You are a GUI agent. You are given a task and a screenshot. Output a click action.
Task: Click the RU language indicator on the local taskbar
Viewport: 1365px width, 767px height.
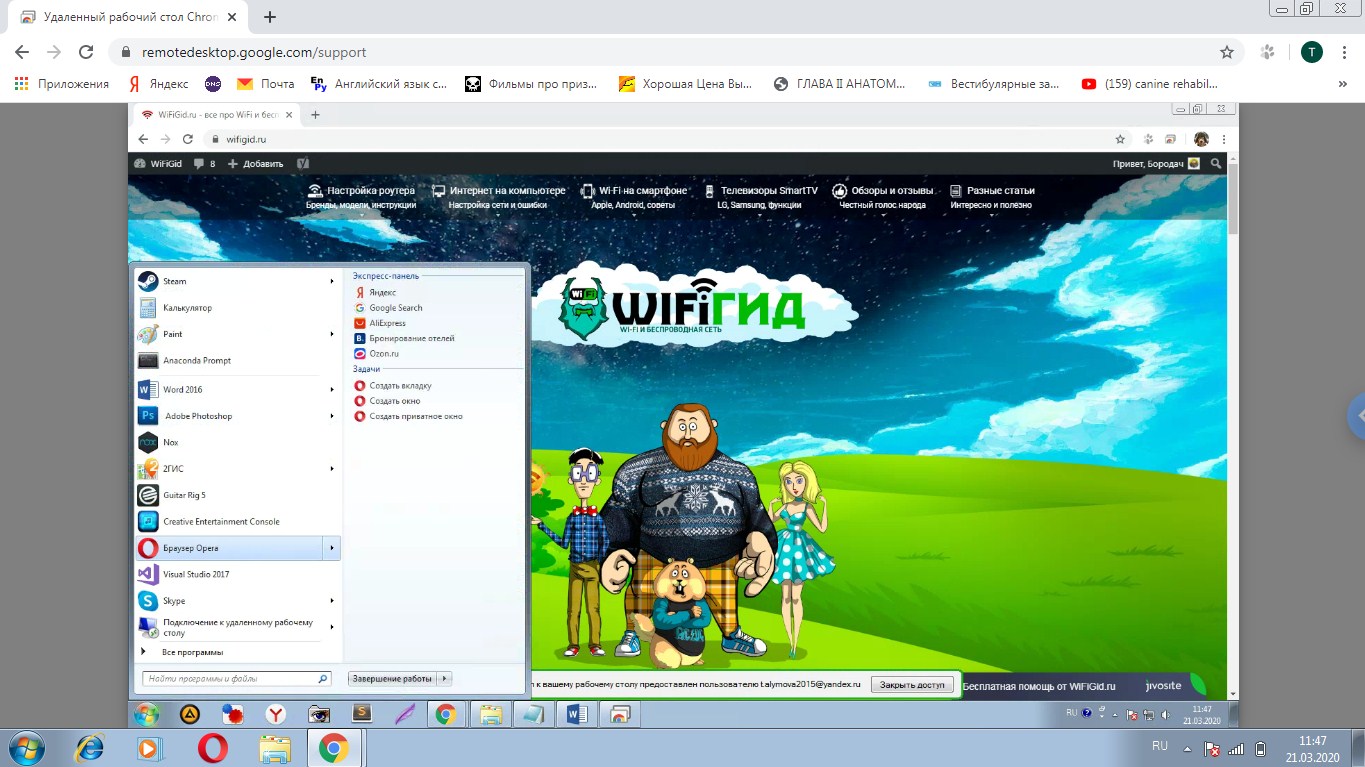[1160, 746]
